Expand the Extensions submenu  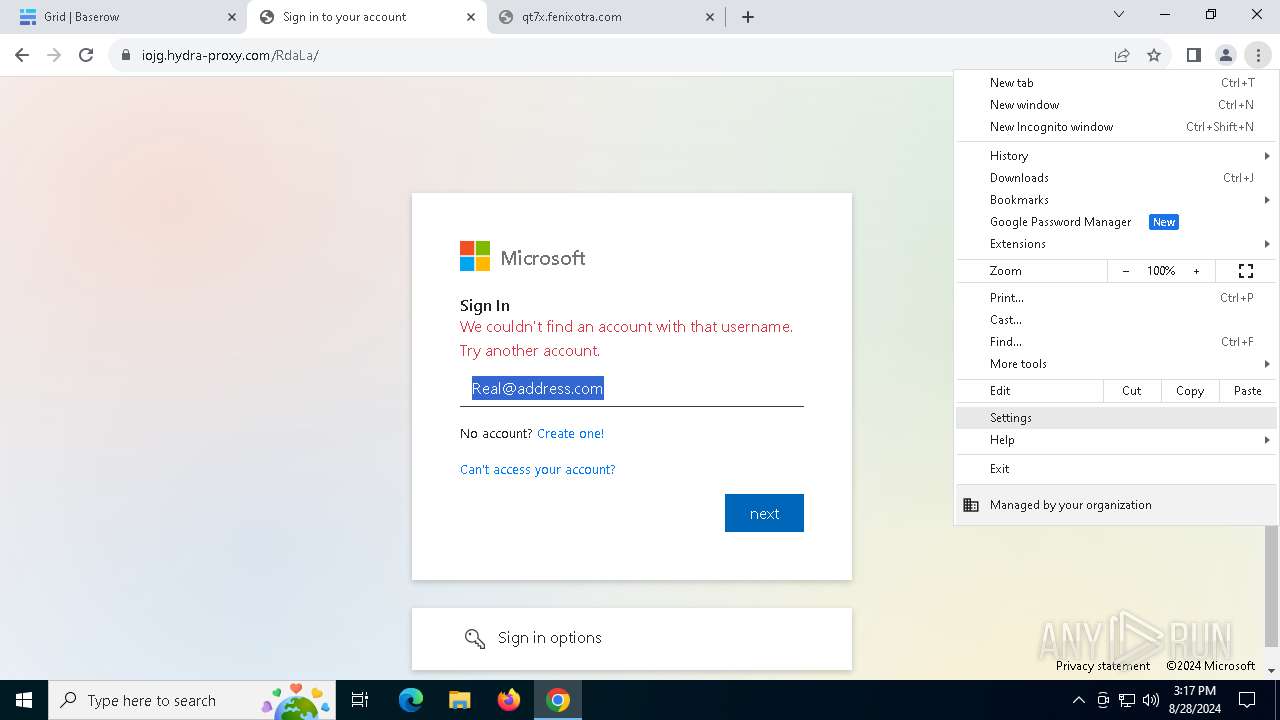1116,244
